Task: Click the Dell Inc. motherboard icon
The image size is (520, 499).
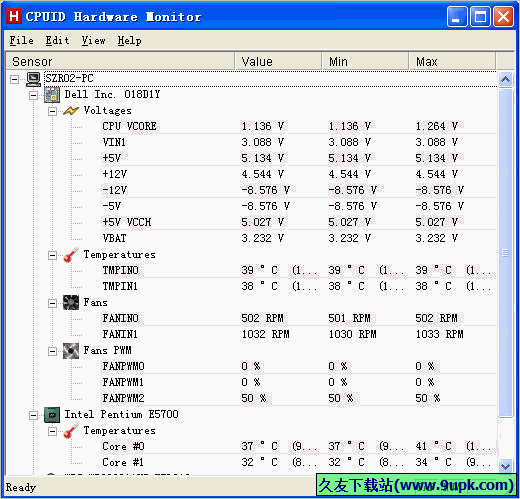Action: [52, 95]
